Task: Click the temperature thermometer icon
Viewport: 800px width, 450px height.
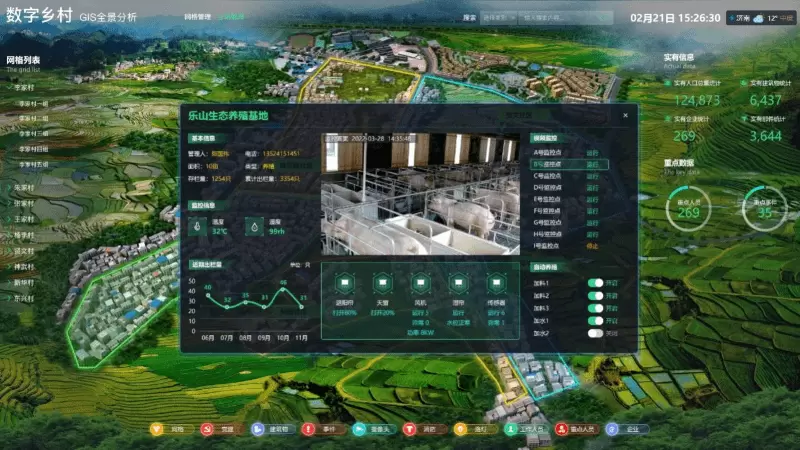Action: point(197,226)
